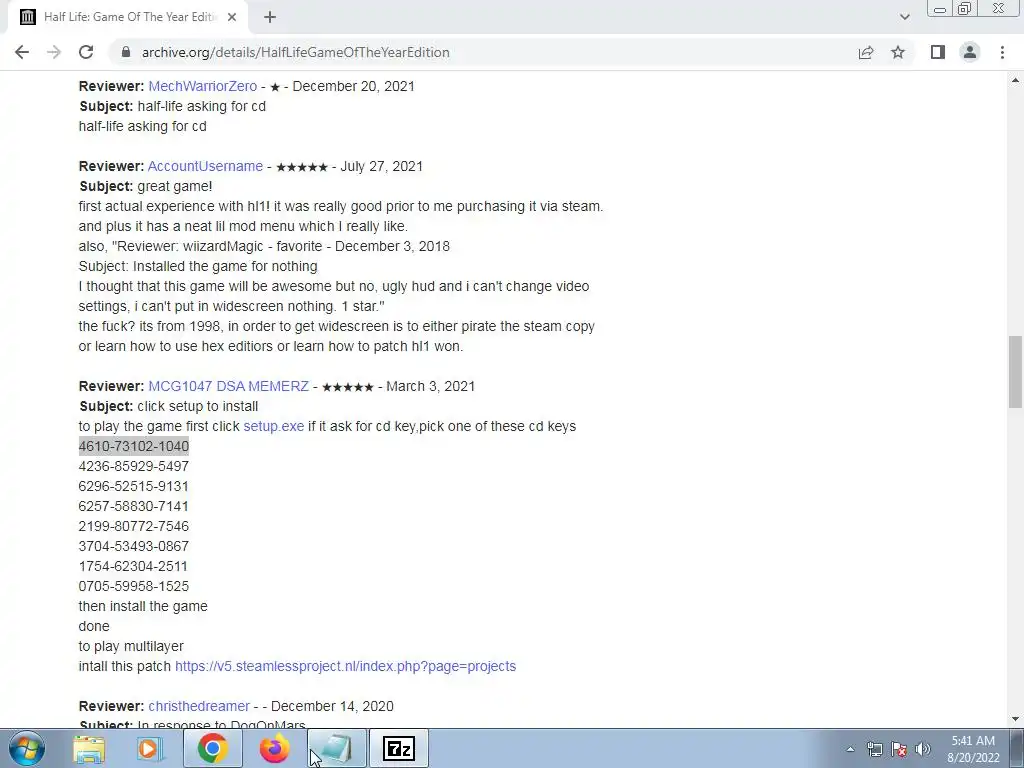Image resolution: width=1024 pixels, height=768 pixels.
Task: Click the setup.exe link
Action: click(274, 426)
